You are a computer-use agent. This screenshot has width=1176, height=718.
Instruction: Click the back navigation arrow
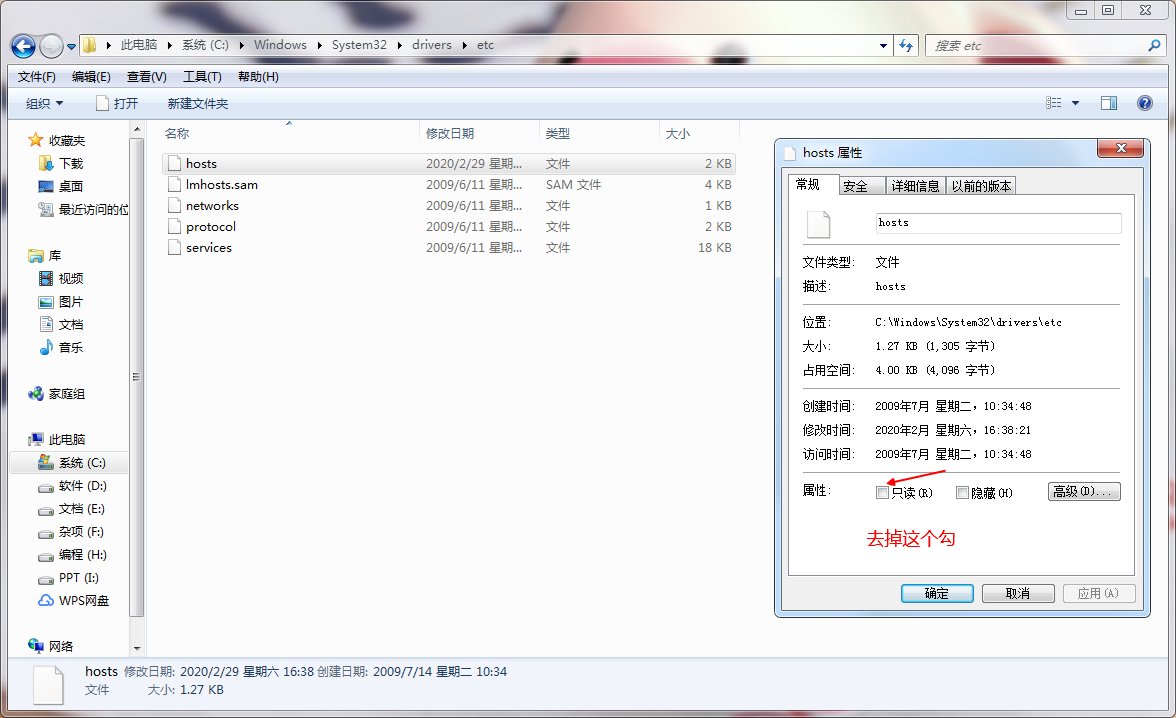(x=22, y=45)
